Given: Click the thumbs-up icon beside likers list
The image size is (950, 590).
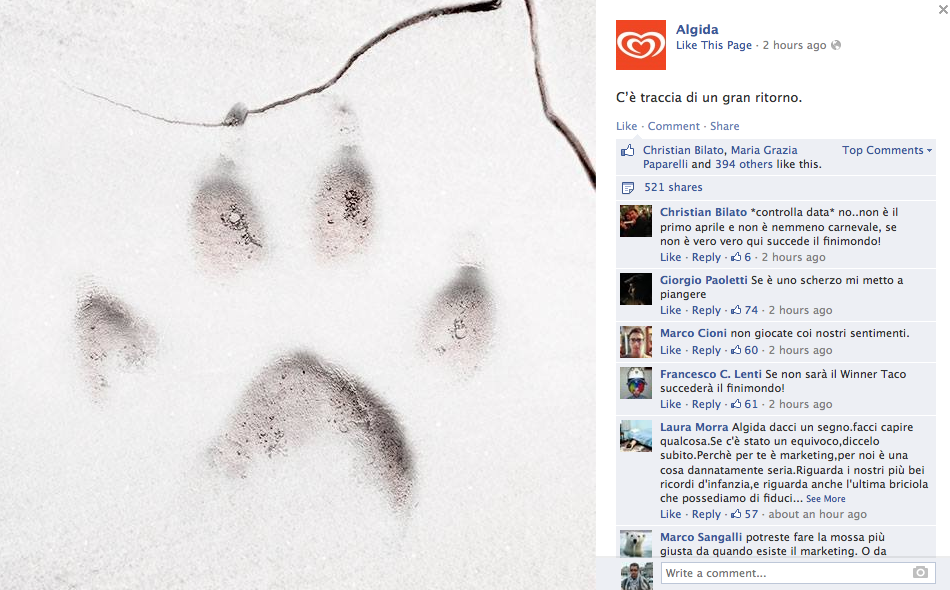Looking at the screenshot, I should (x=628, y=150).
